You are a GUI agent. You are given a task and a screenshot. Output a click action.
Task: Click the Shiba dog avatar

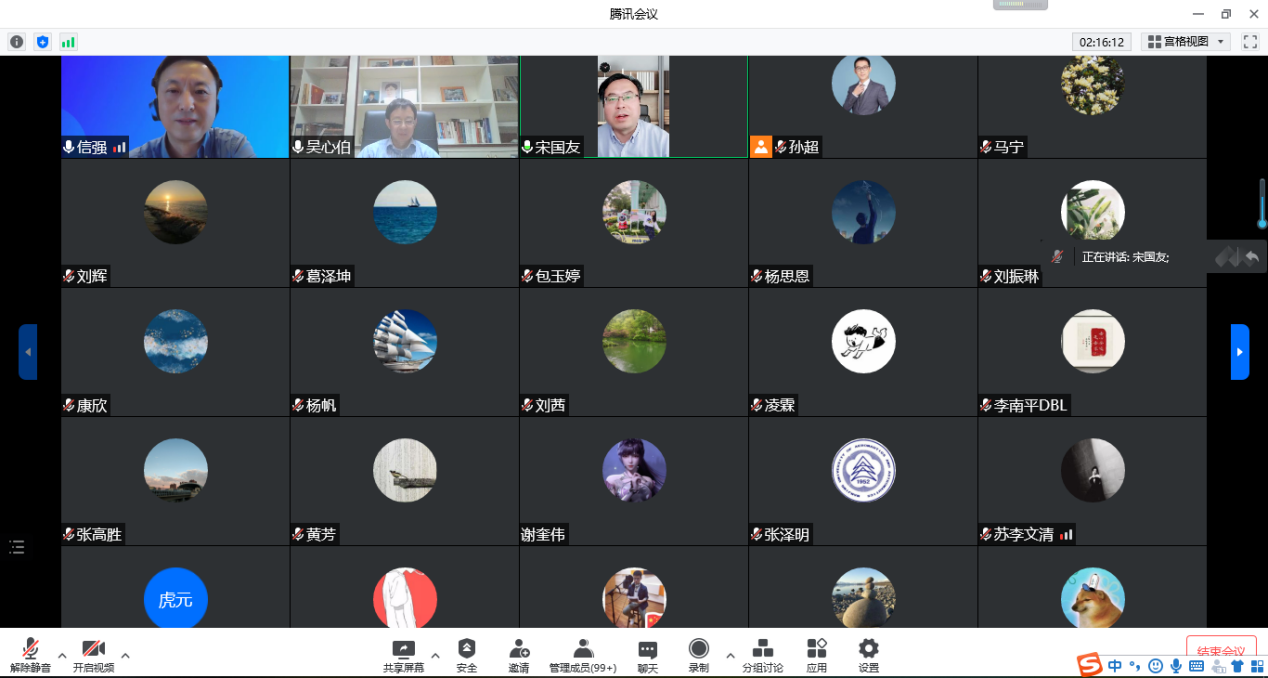coord(1092,598)
